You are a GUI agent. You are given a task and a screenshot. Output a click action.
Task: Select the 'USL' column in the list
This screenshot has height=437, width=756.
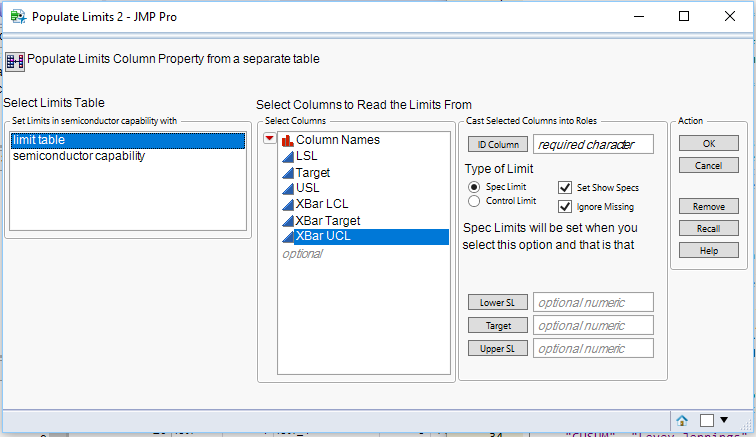[307, 188]
